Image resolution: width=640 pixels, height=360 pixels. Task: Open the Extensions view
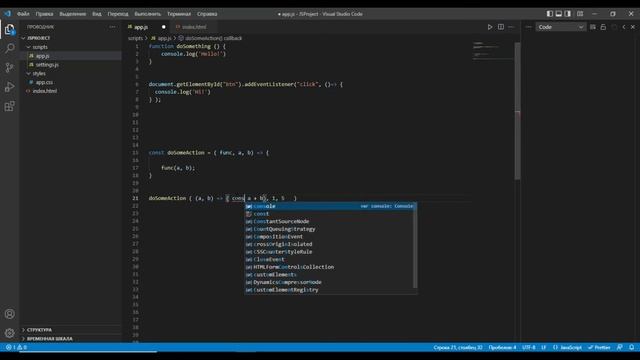click(9, 107)
